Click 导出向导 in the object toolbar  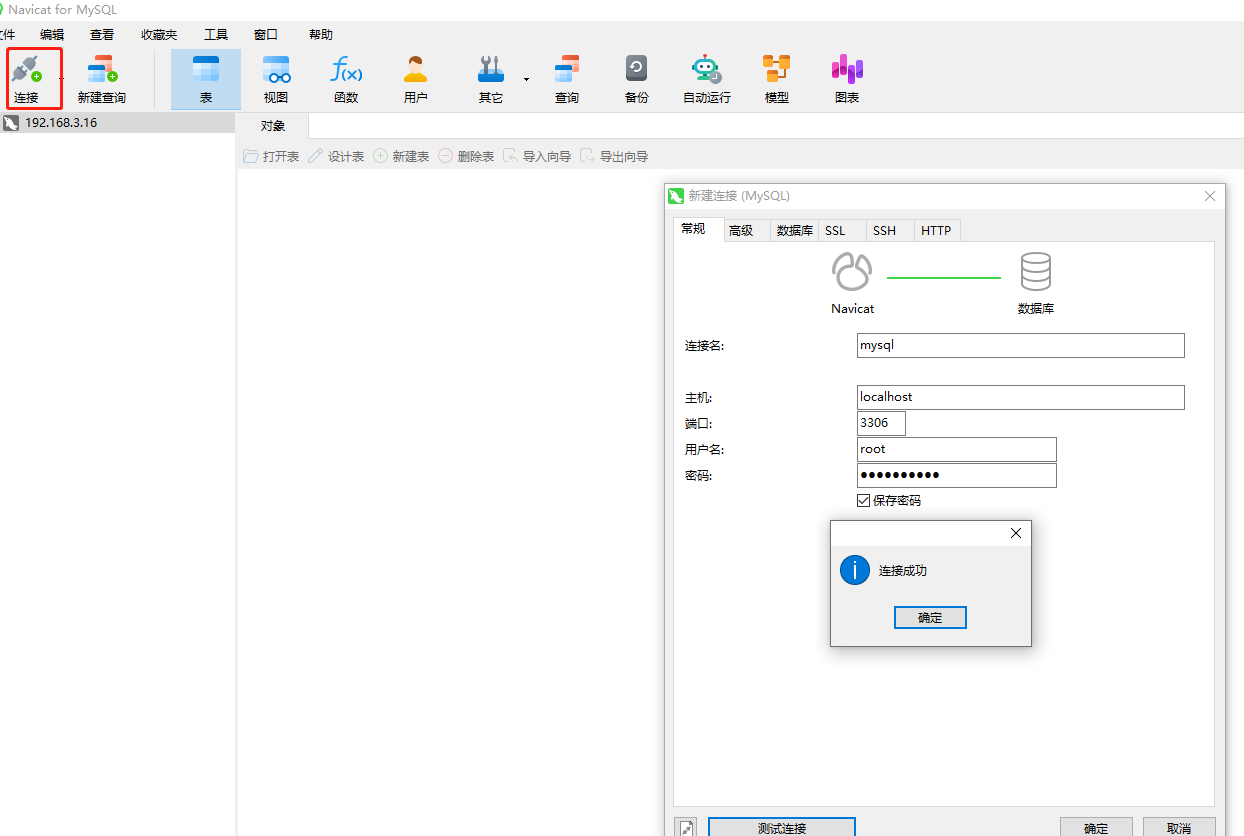coord(614,157)
